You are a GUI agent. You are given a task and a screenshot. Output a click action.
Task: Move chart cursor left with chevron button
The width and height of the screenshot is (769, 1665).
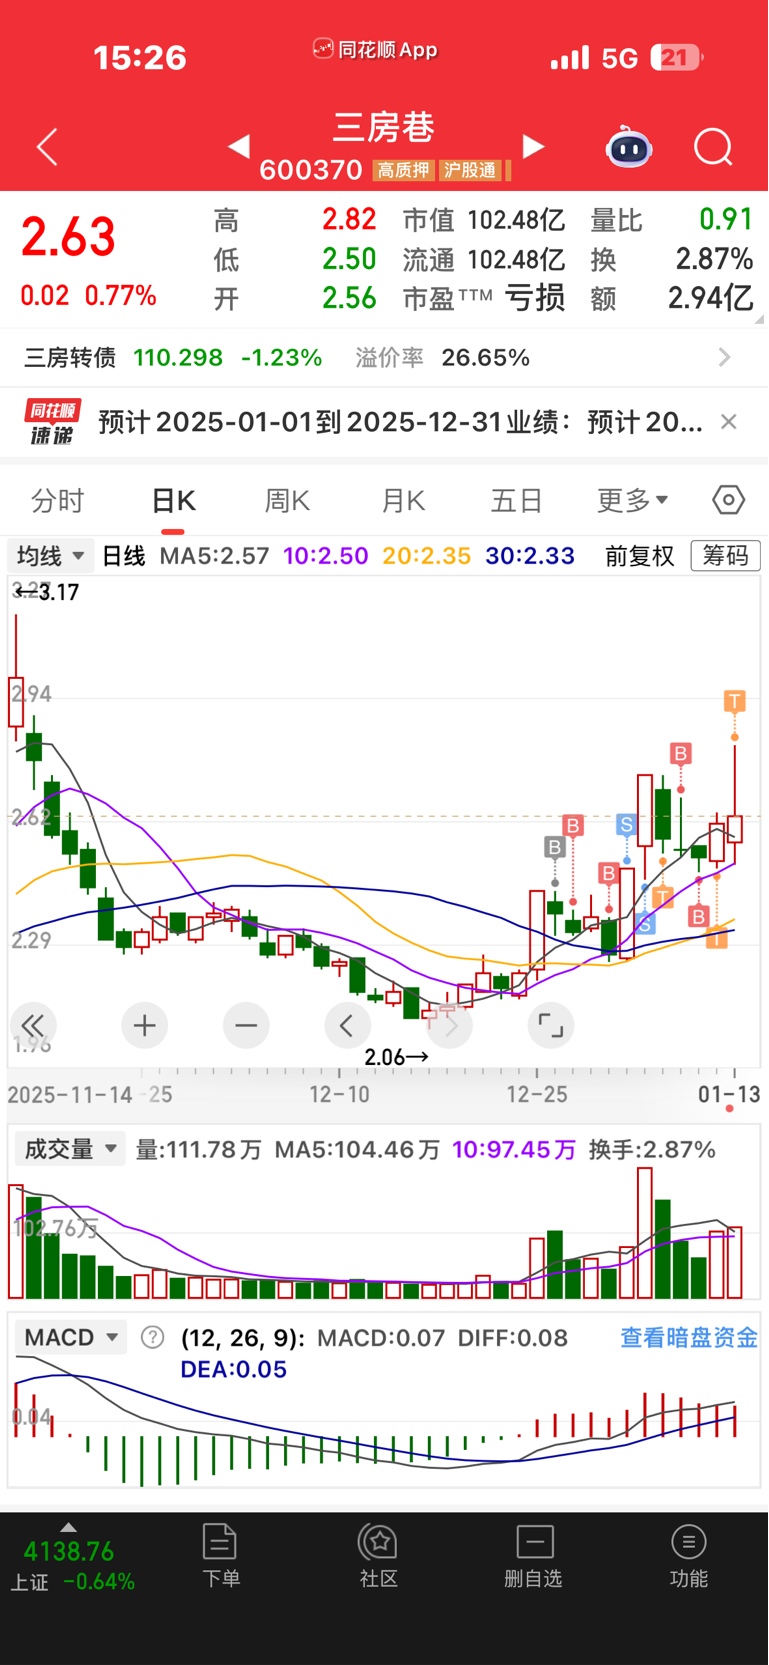click(347, 1025)
